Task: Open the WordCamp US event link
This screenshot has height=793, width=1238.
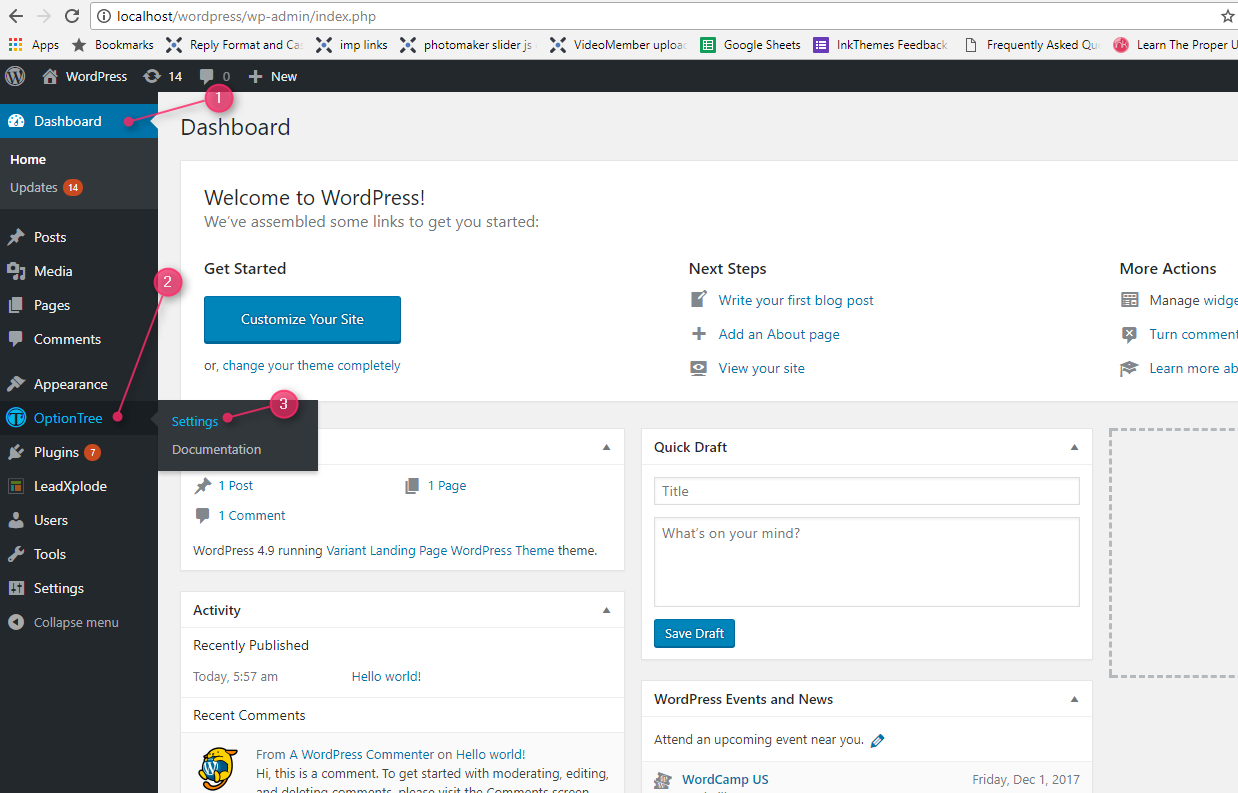Action: [x=725, y=780]
